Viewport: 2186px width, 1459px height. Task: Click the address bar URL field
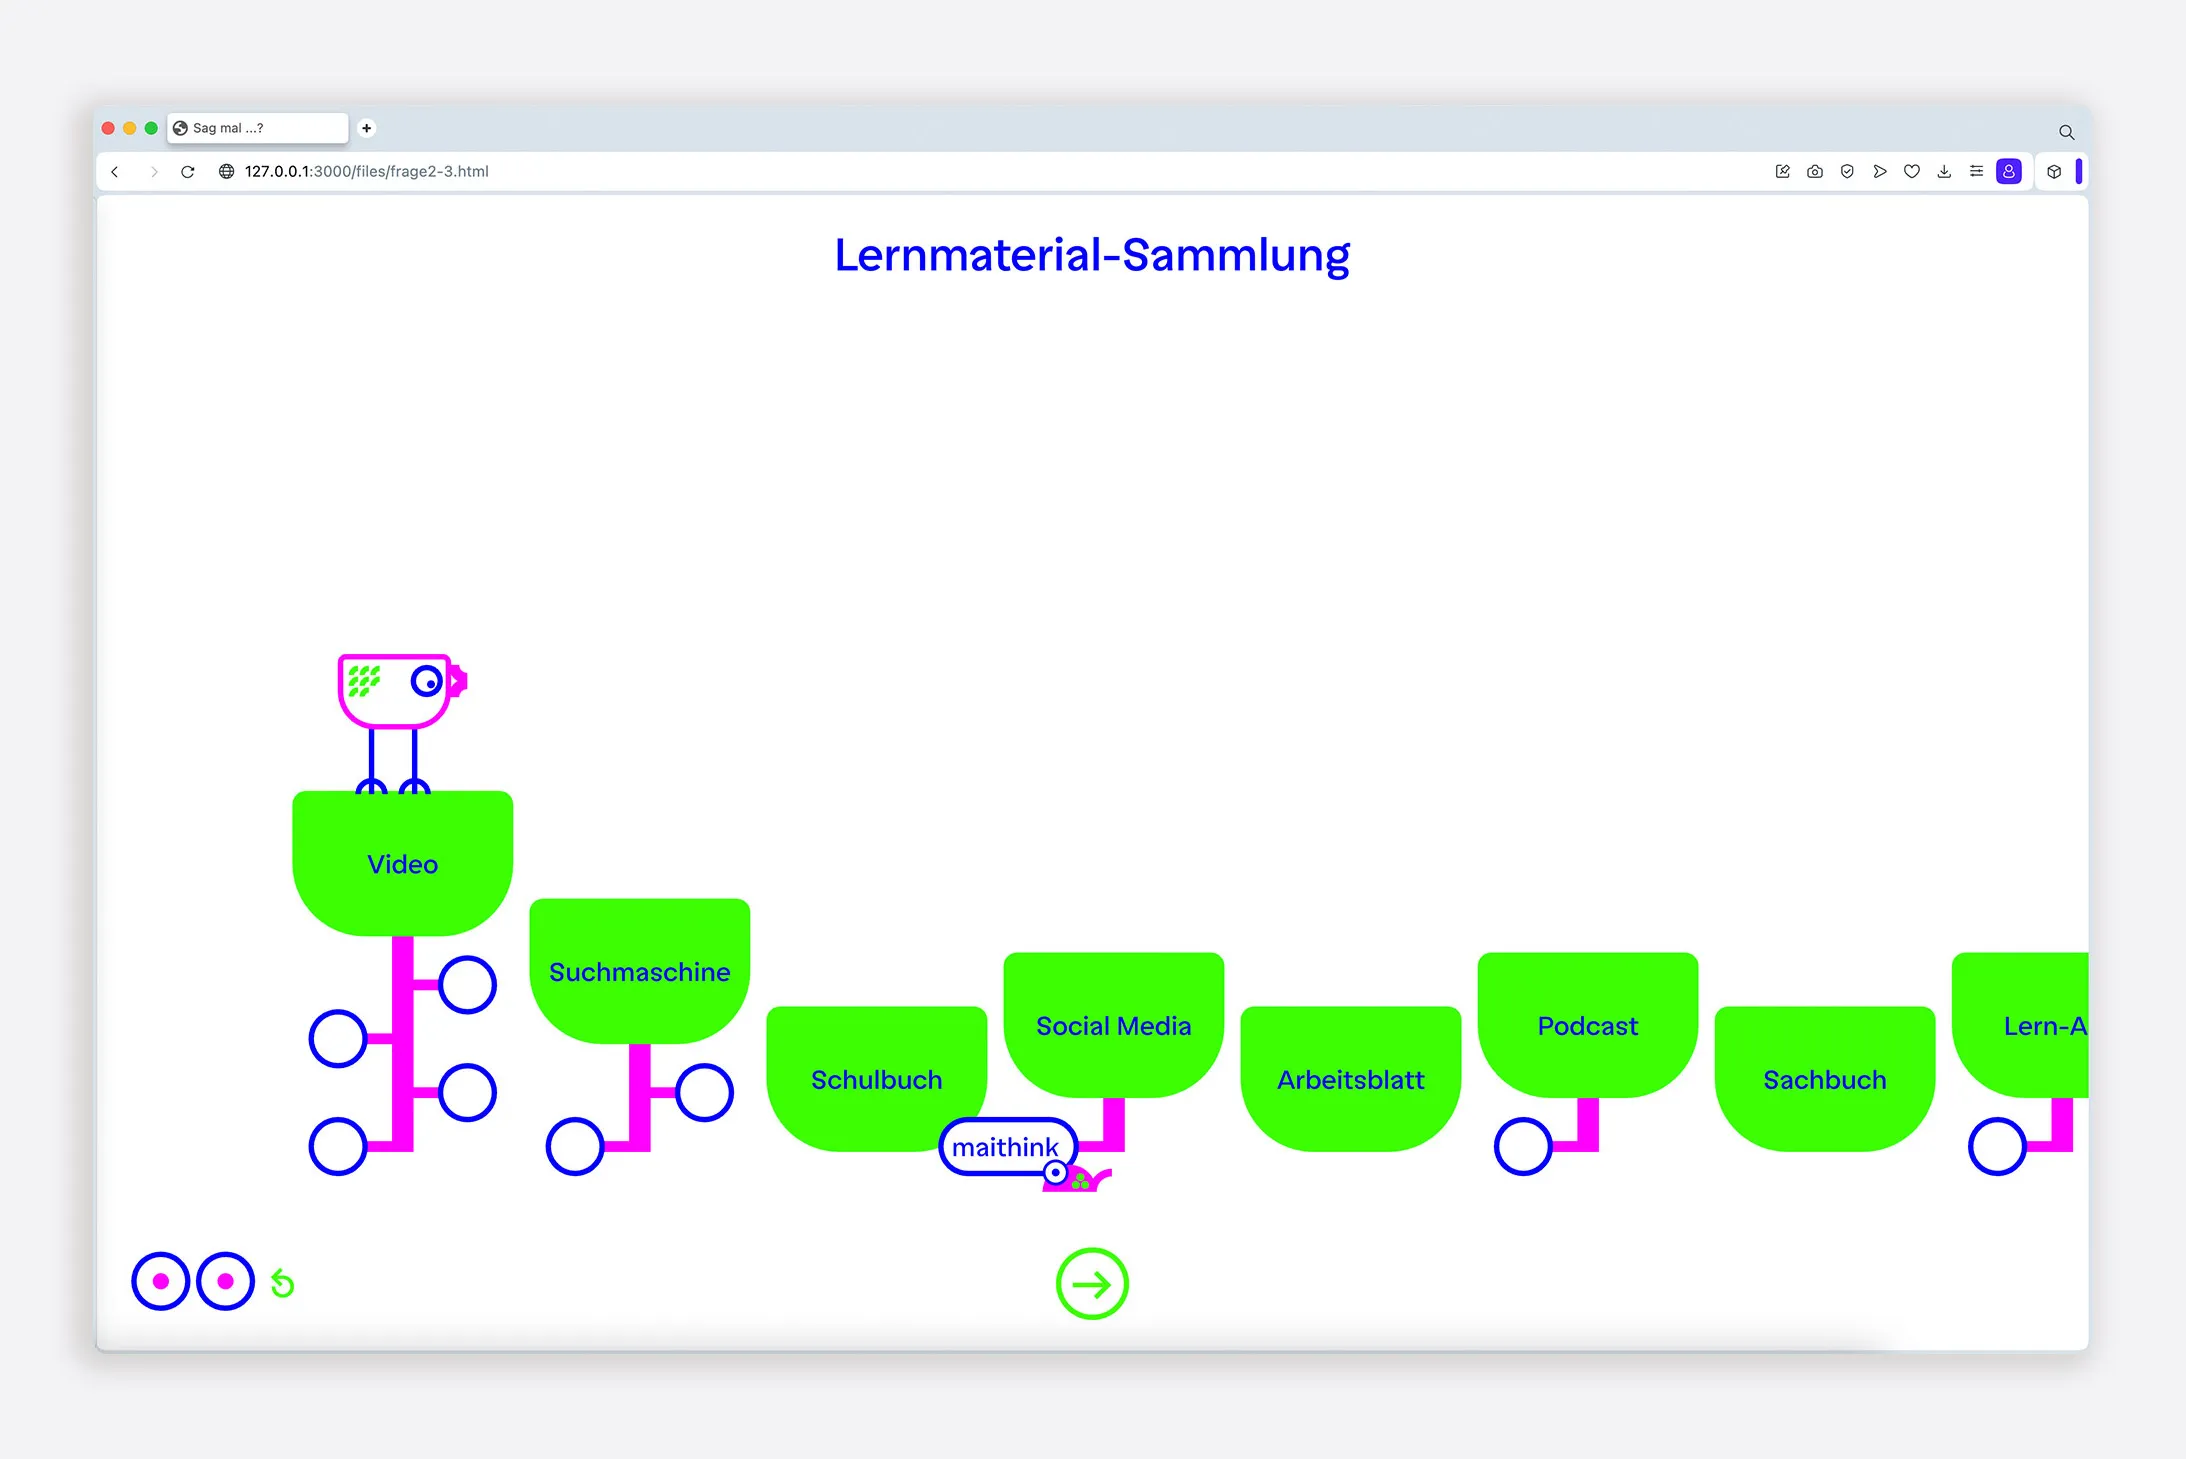point(366,171)
